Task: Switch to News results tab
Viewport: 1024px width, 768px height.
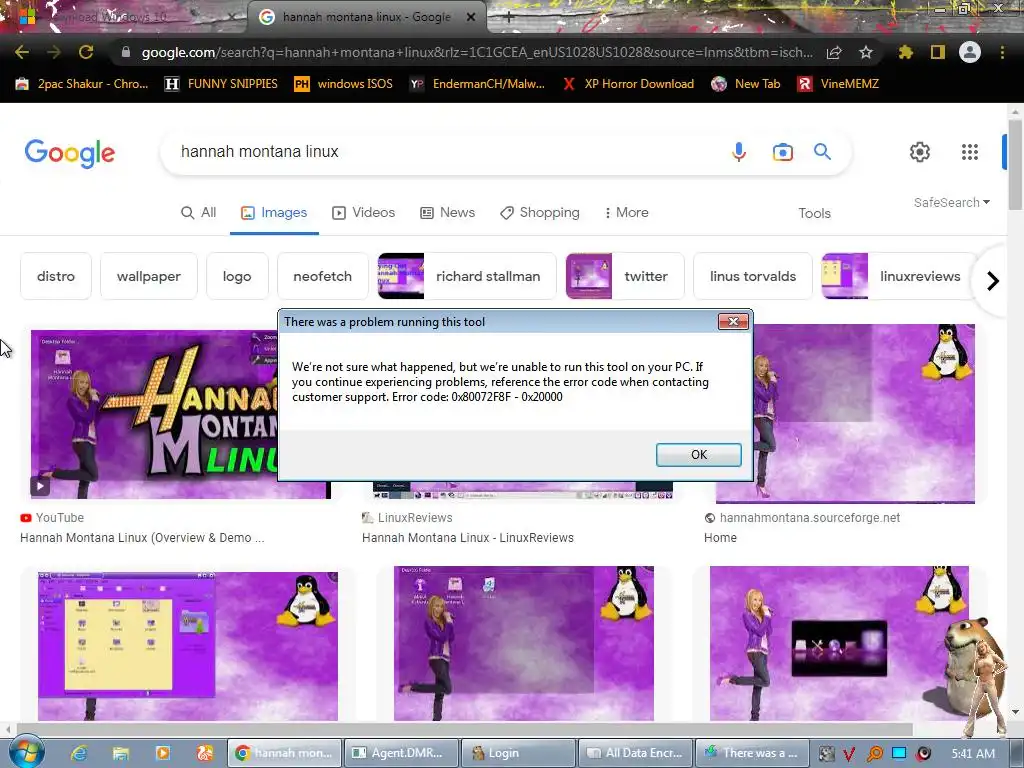Action: coord(447,213)
